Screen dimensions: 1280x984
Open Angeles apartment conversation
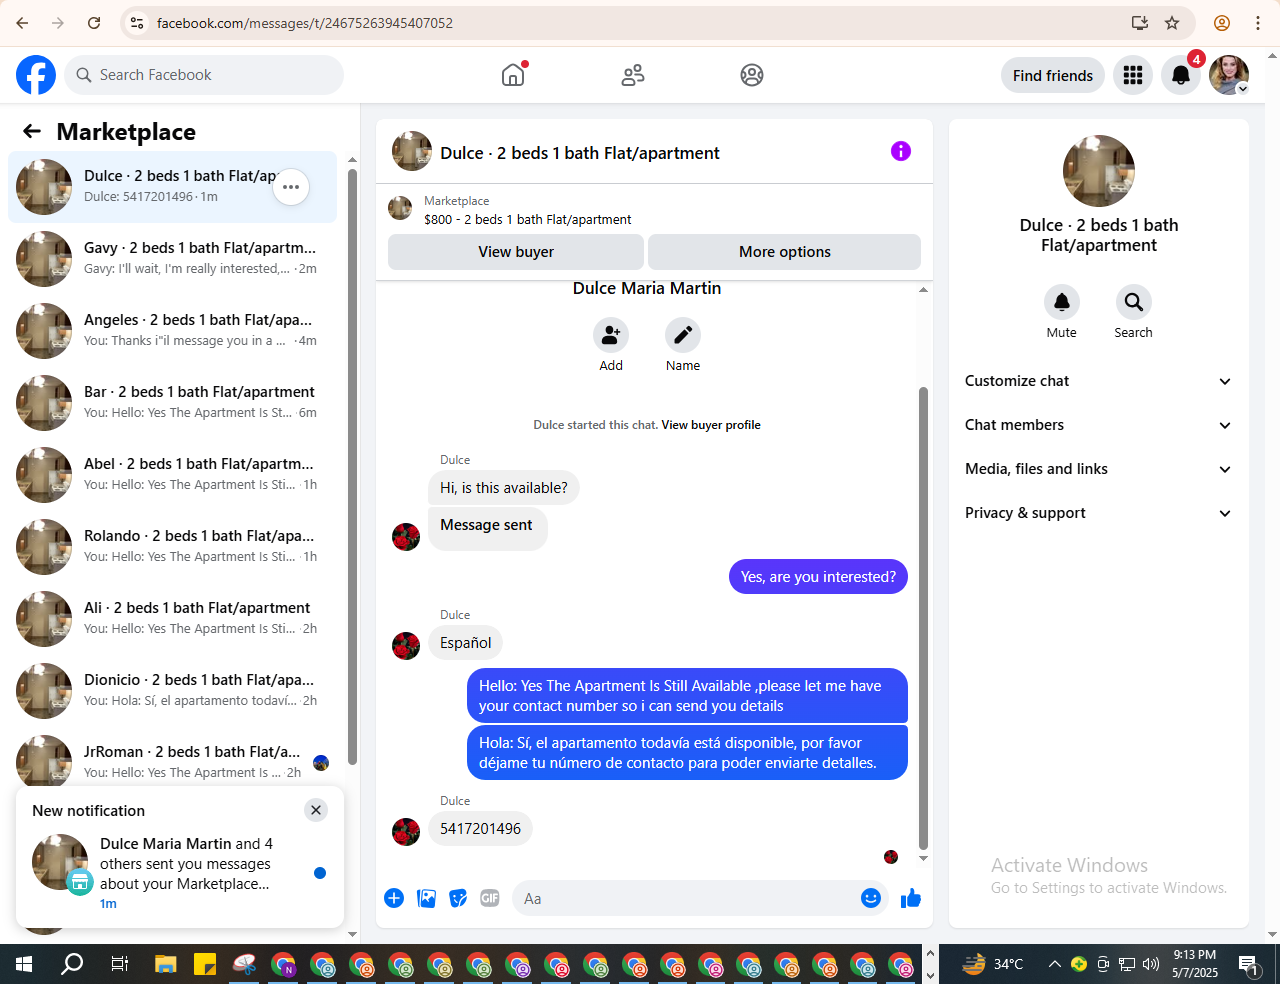(172, 331)
